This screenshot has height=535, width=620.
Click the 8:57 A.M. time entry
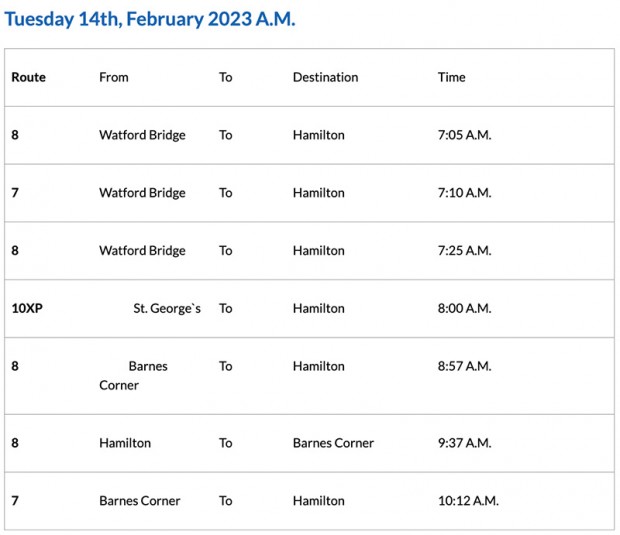(464, 367)
